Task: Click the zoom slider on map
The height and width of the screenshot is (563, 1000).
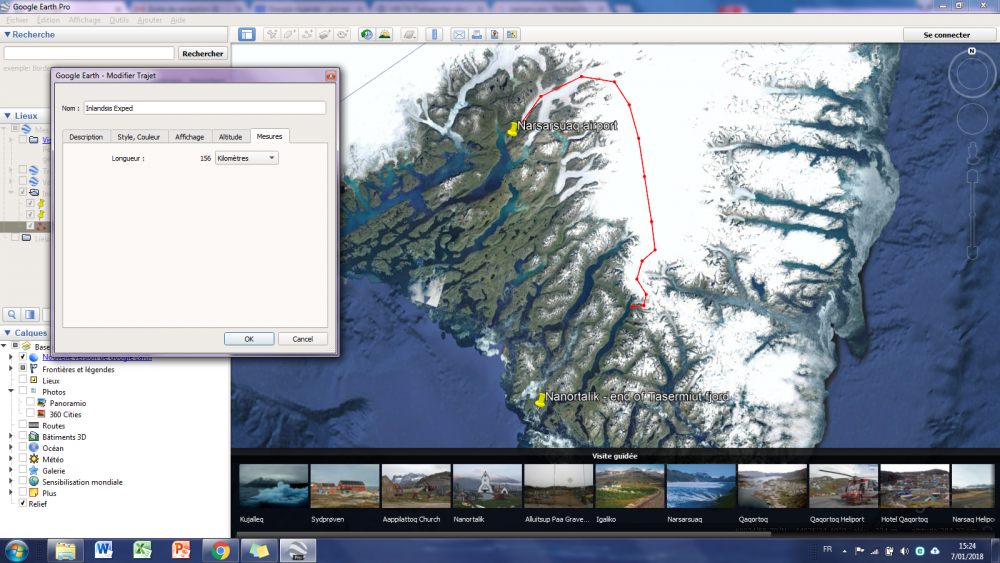Action: (973, 215)
